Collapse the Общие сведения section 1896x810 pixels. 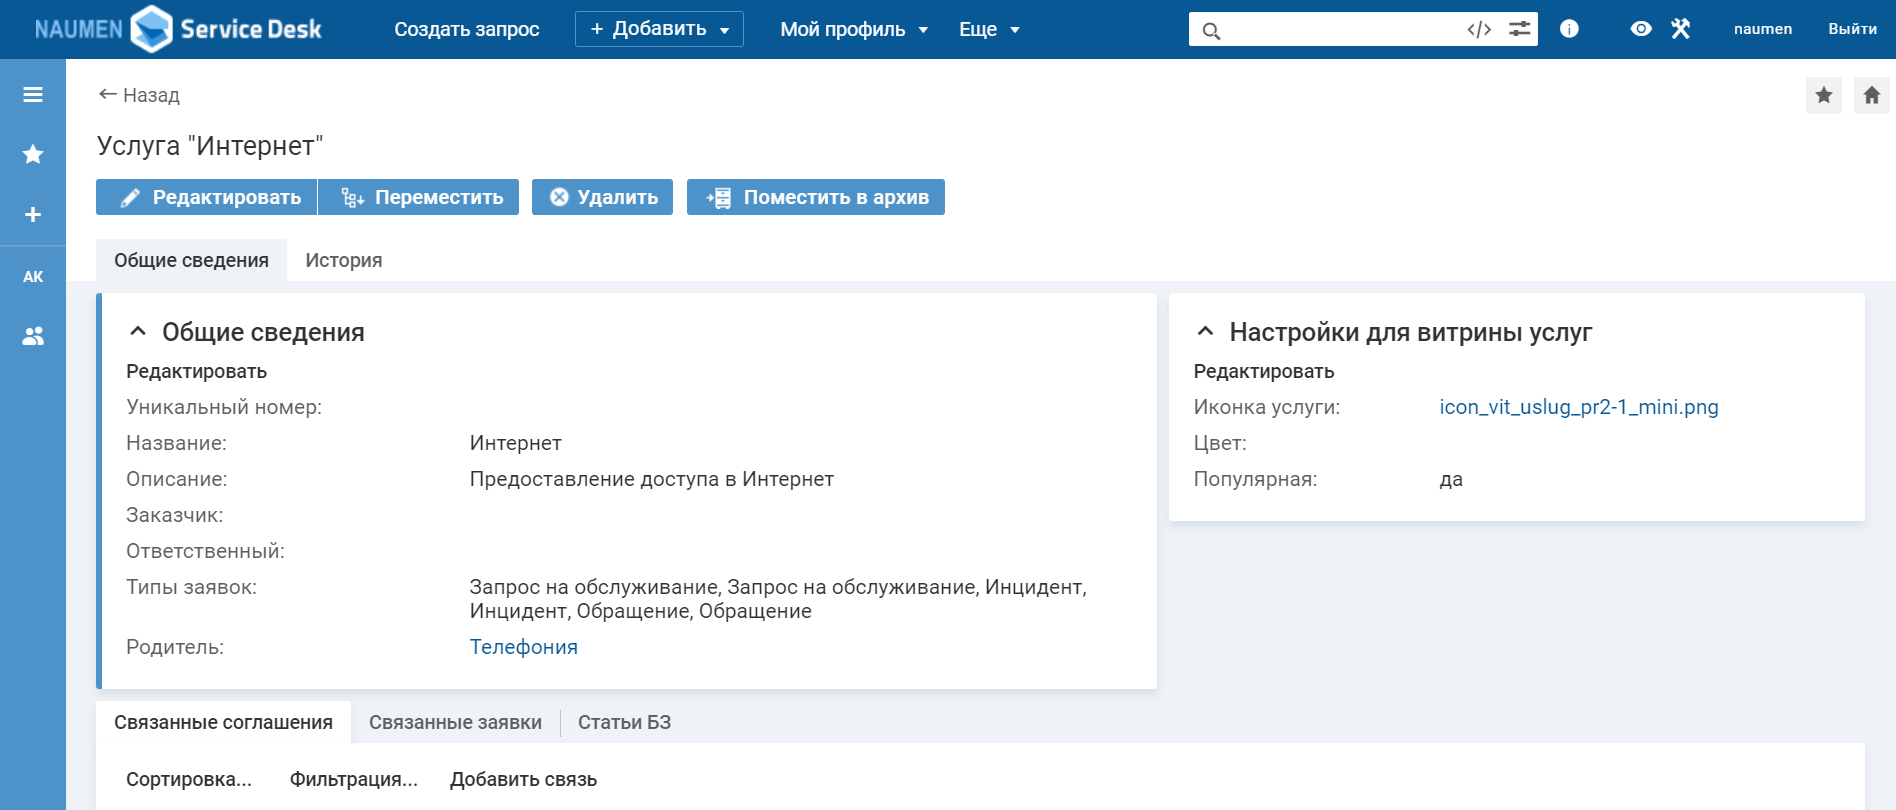tap(139, 332)
